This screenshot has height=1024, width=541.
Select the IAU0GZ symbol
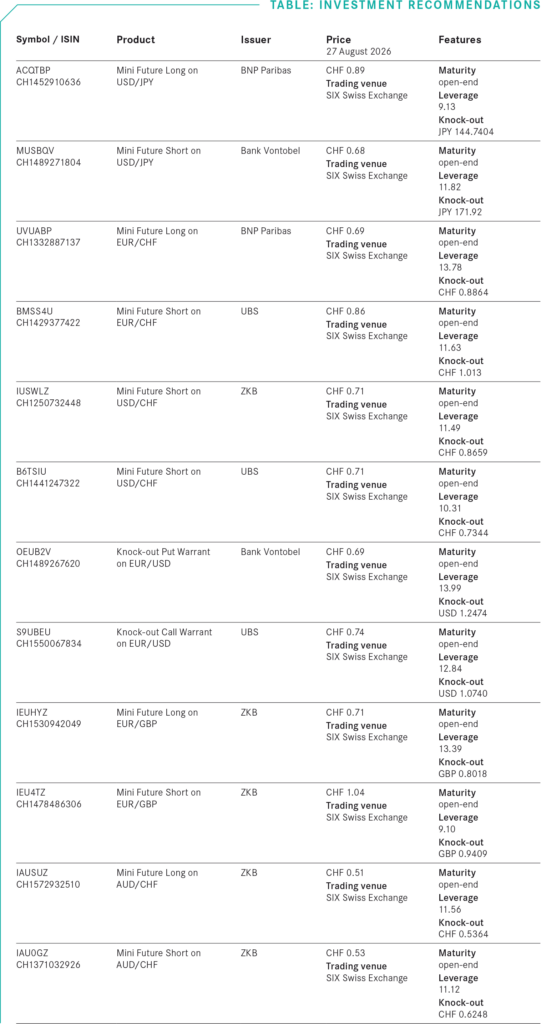point(31,953)
